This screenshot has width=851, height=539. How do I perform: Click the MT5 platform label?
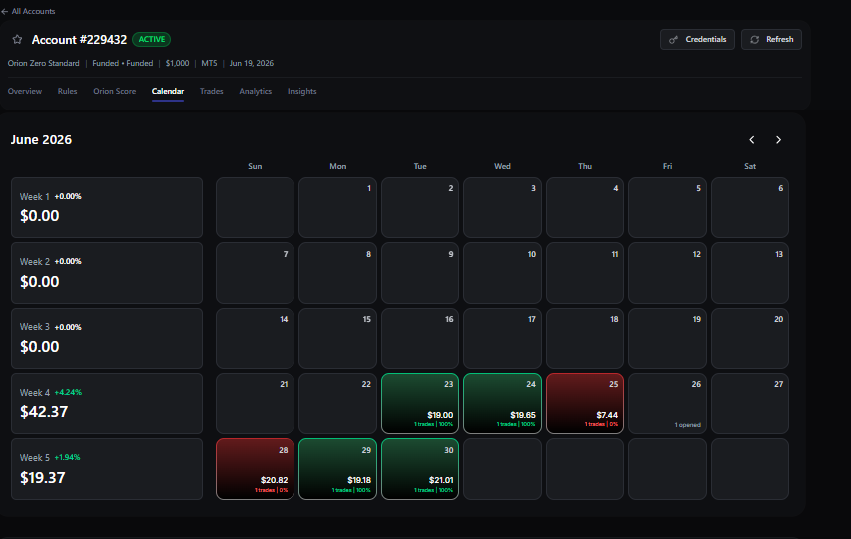tap(209, 64)
